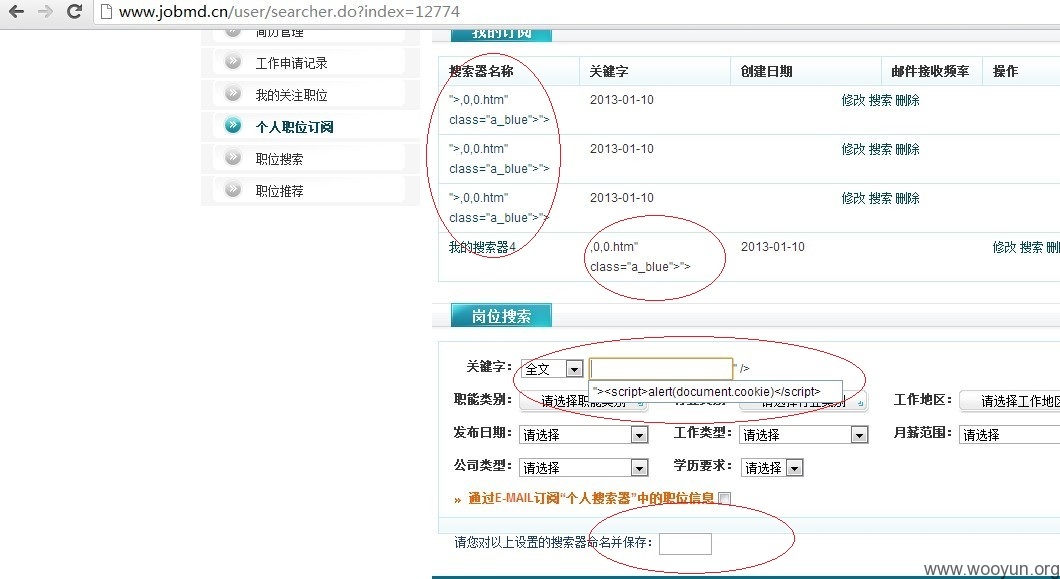Click the arrow icon beside 职位推荐
This screenshot has width=1060, height=579.
point(233,189)
